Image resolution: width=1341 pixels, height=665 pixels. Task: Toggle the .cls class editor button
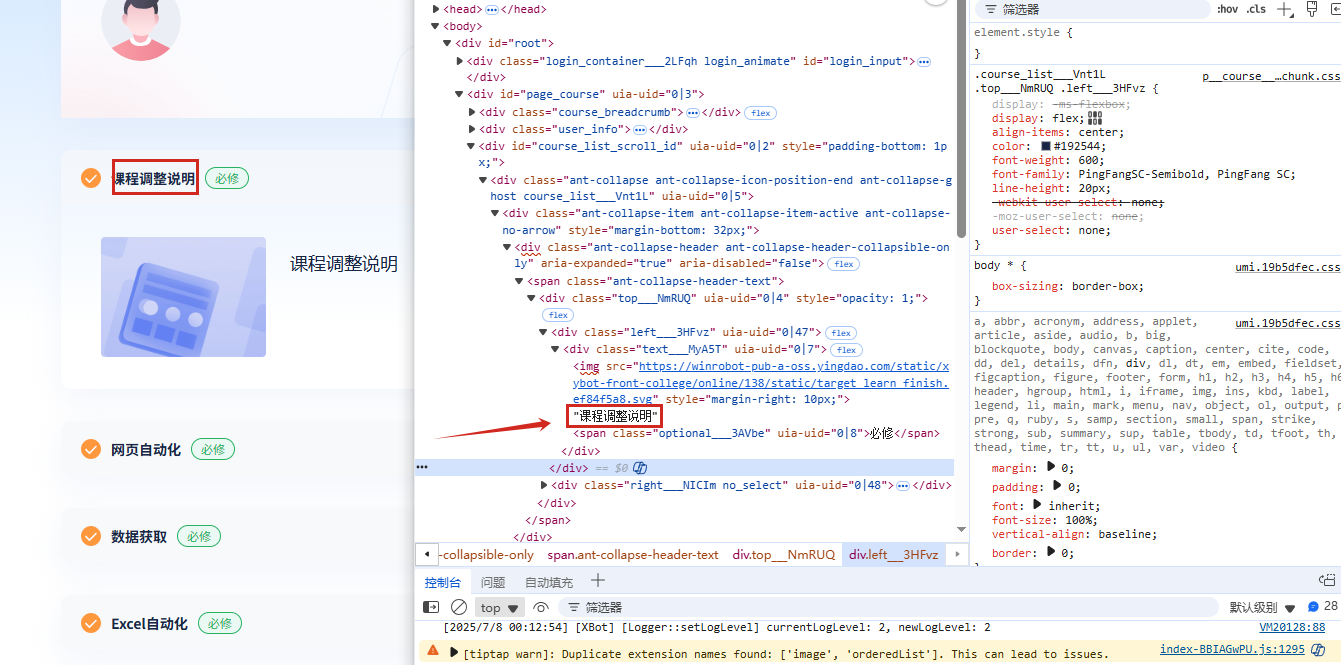1256,9
